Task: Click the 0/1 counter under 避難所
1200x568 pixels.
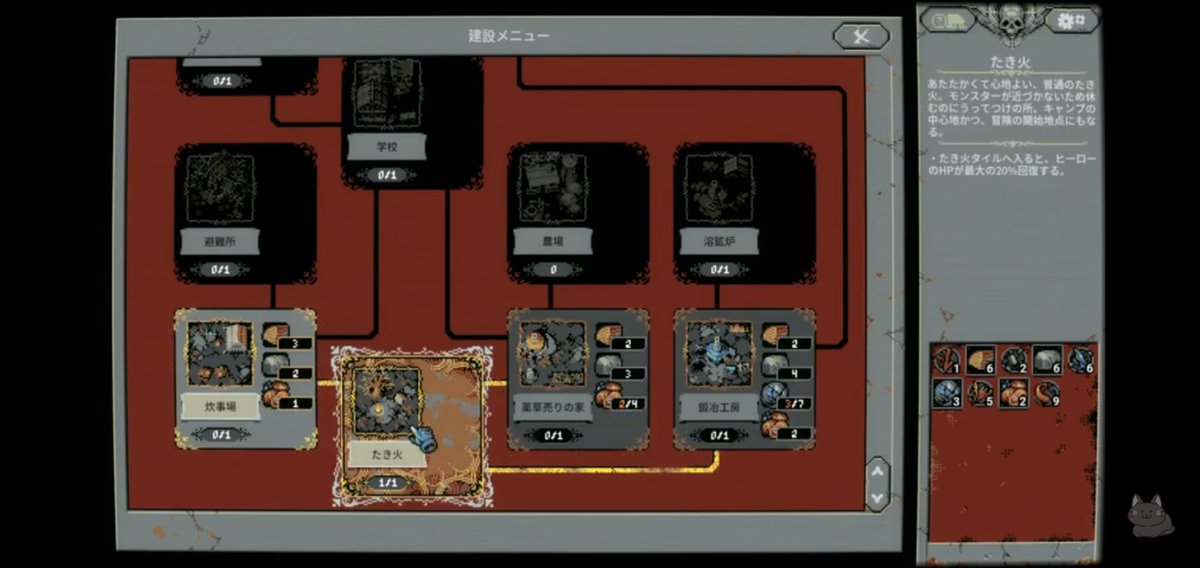Action: (x=221, y=269)
